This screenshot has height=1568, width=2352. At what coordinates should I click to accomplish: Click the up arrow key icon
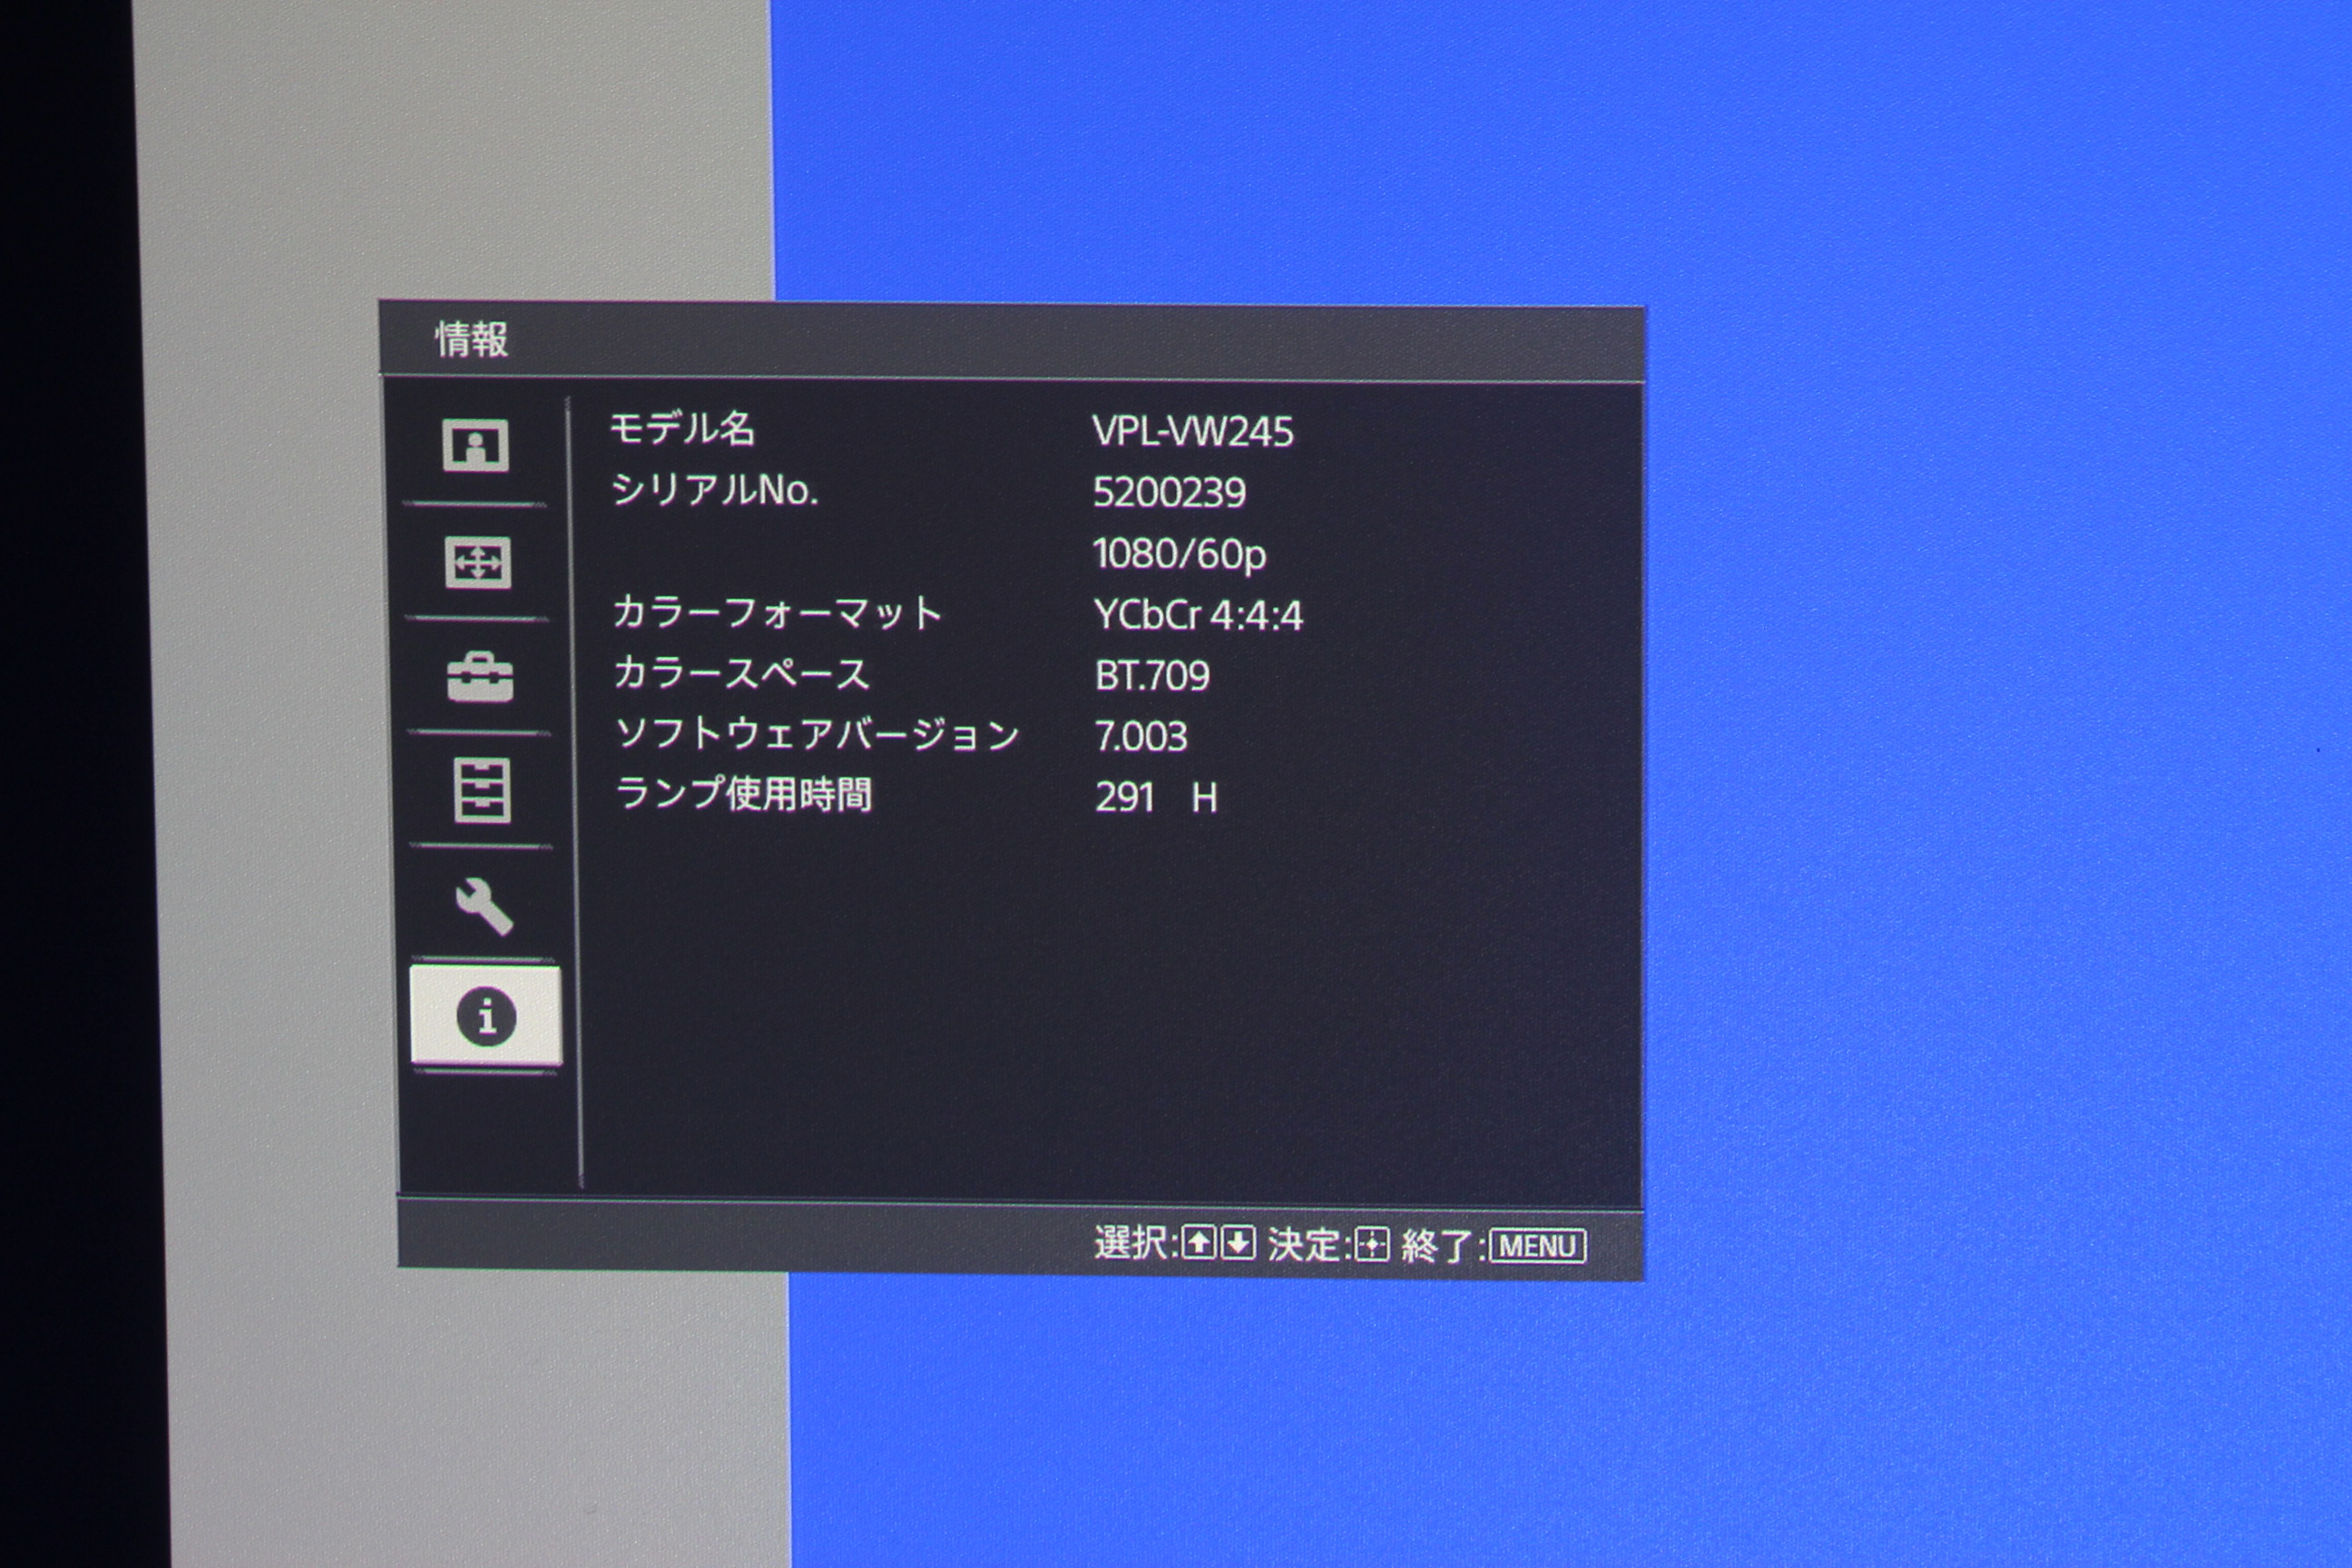click(1198, 1243)
